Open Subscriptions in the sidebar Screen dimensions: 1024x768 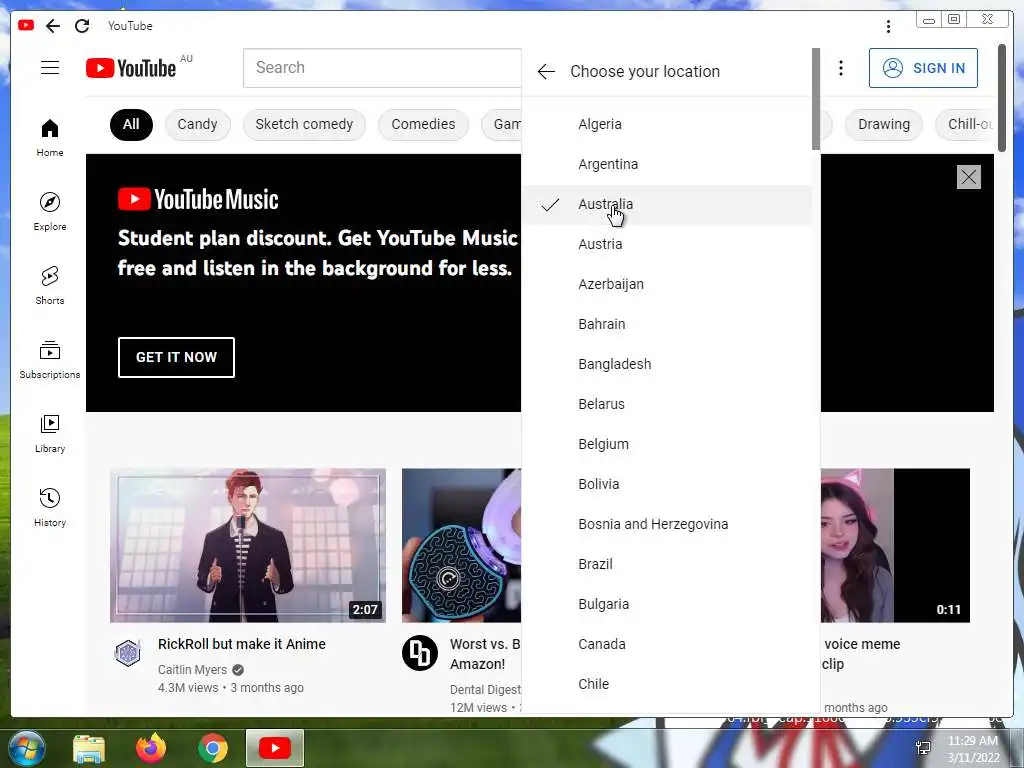point(50,359)
